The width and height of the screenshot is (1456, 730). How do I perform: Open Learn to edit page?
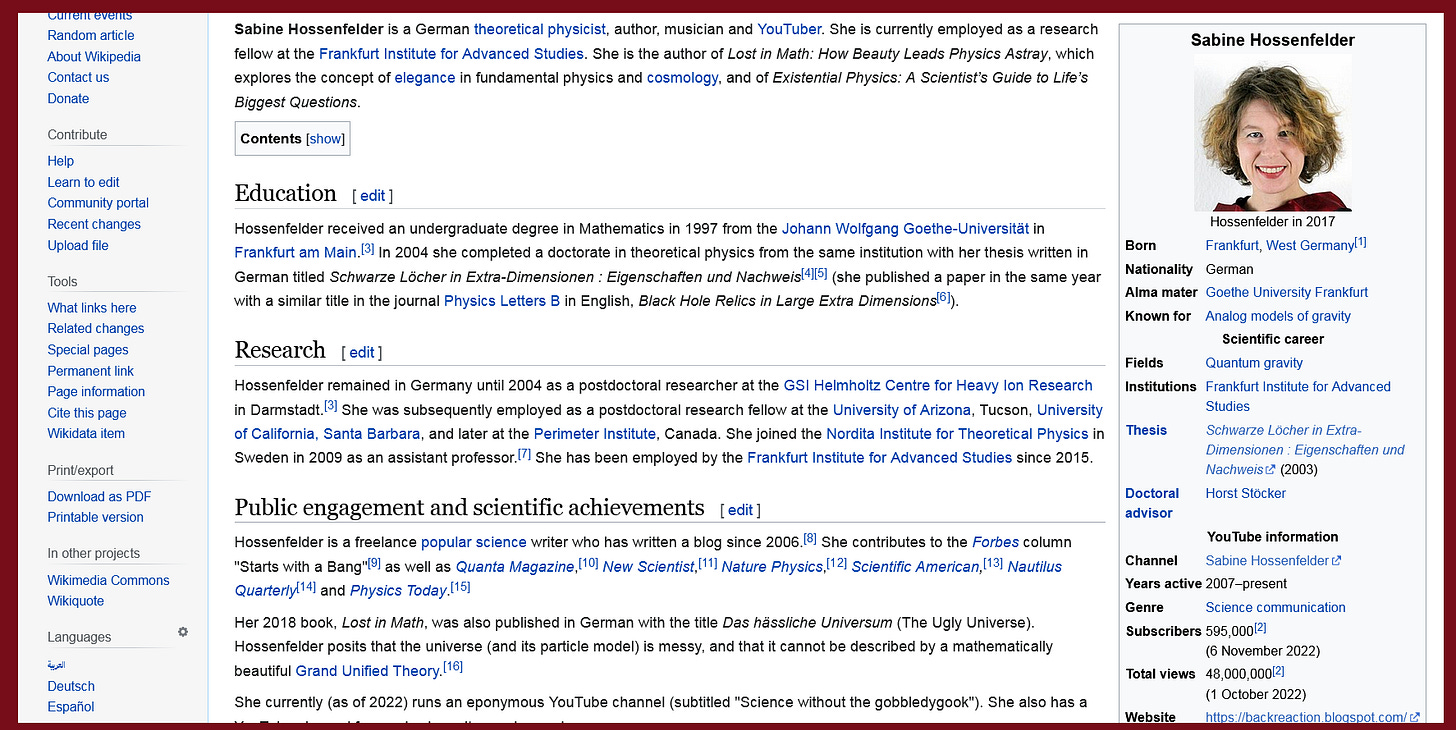coord(83,182)
